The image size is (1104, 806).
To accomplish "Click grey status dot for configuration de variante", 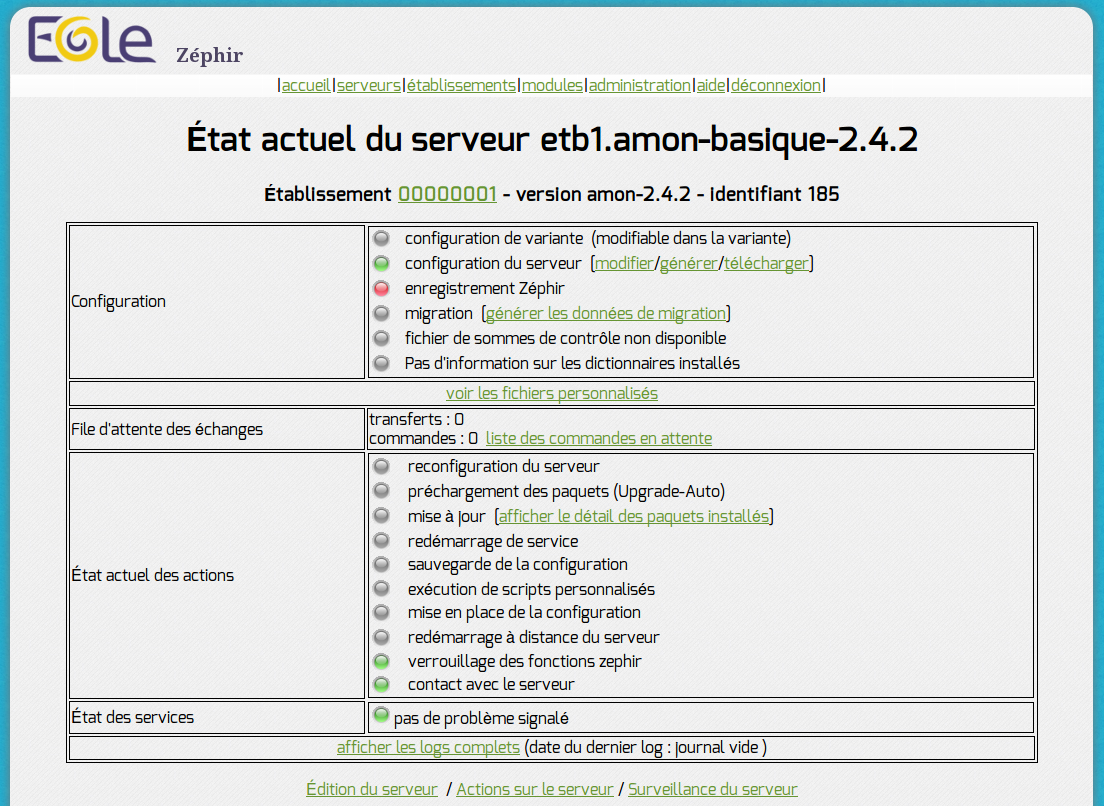I will pos(382,238).
